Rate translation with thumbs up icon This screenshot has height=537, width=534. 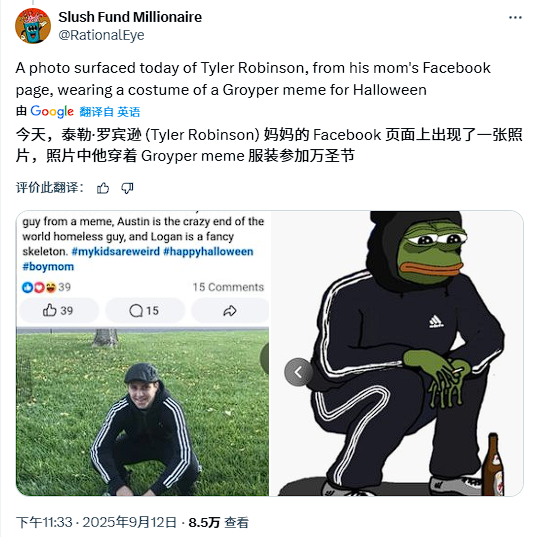coord(103,188)
